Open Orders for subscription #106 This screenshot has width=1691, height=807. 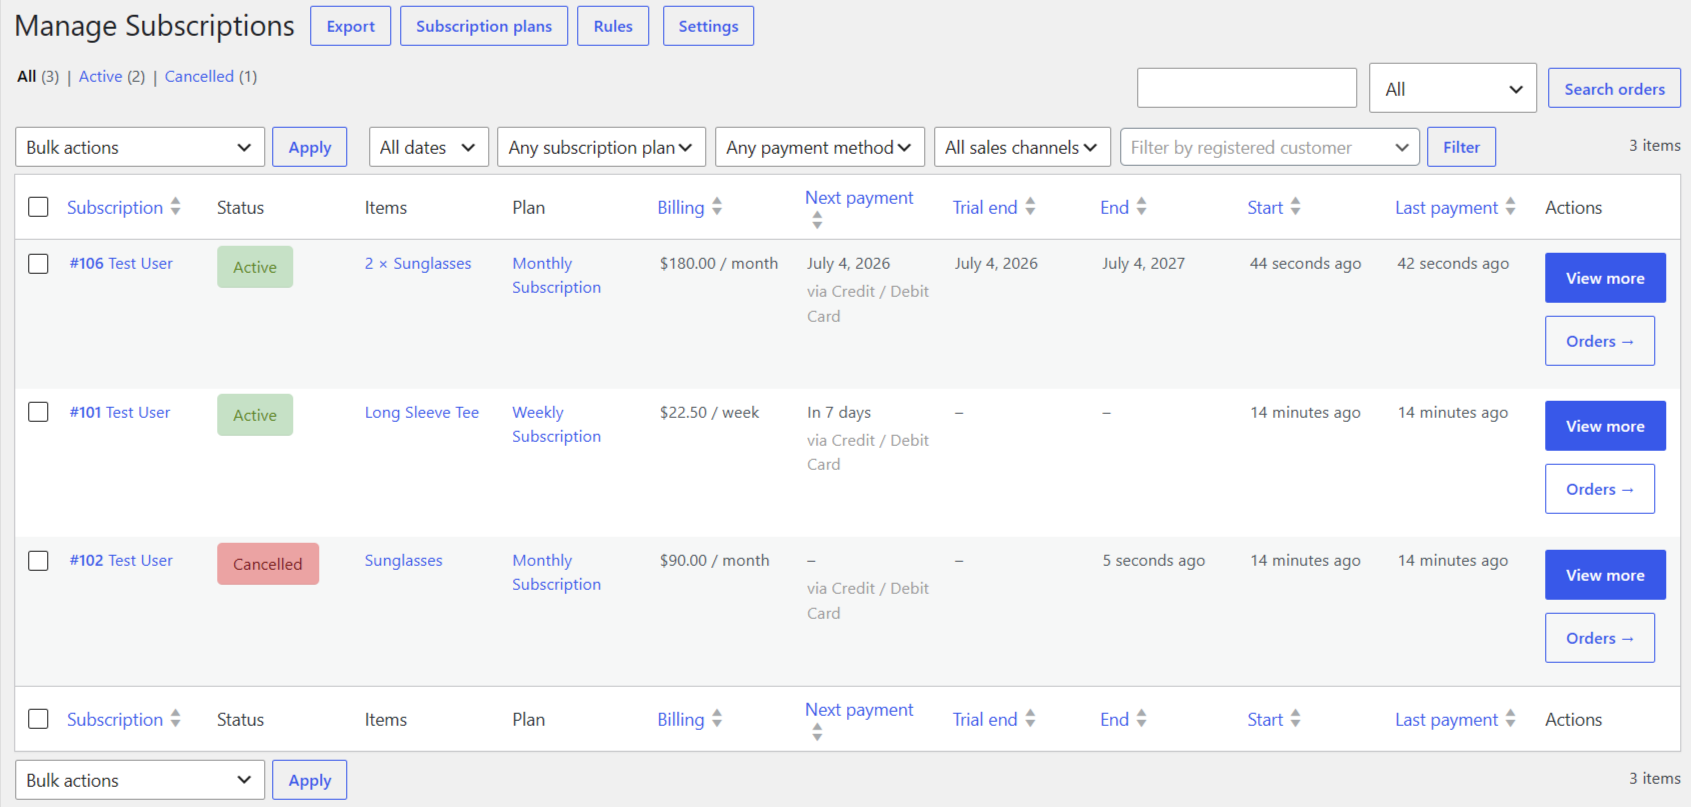[x=1600, y=341]
